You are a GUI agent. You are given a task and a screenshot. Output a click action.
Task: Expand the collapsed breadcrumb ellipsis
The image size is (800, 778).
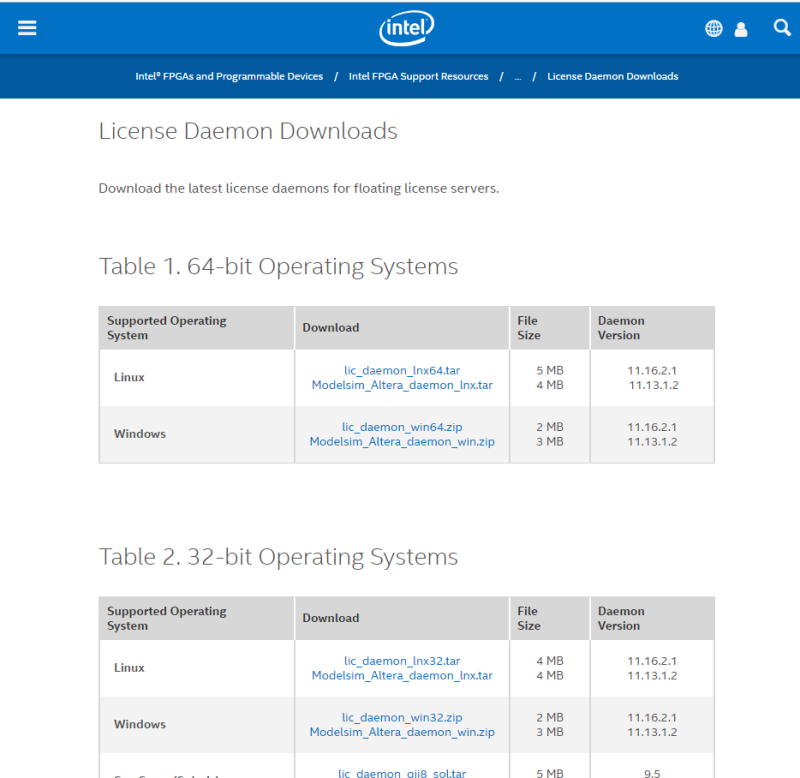[517, 76]
